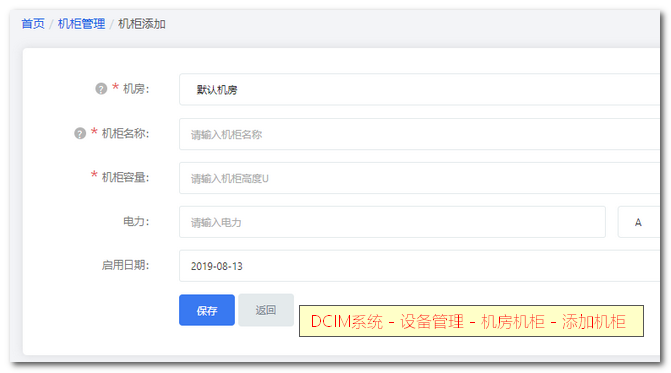Click the blue 保存 button
The image size is (671, 373).
click(207, 310)
